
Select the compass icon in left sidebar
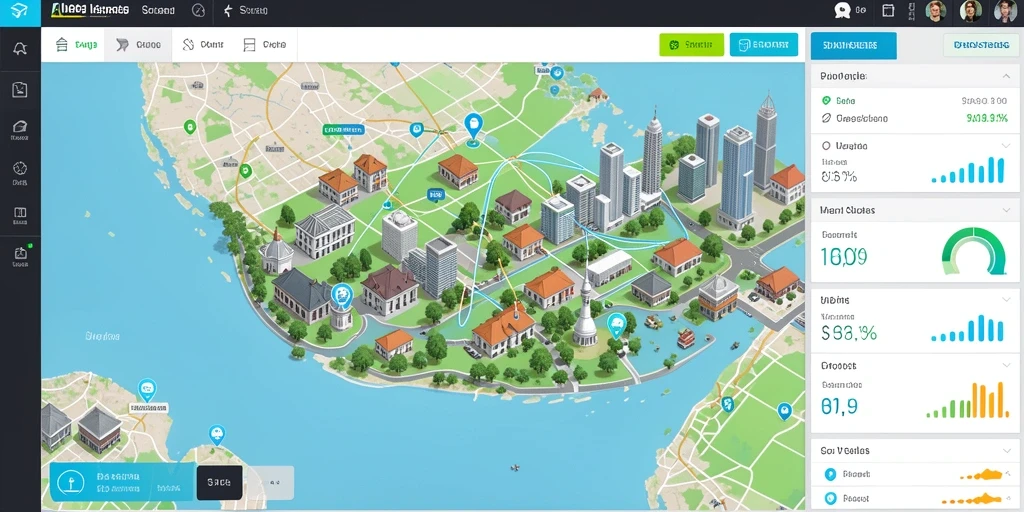(x=20, y=168)
